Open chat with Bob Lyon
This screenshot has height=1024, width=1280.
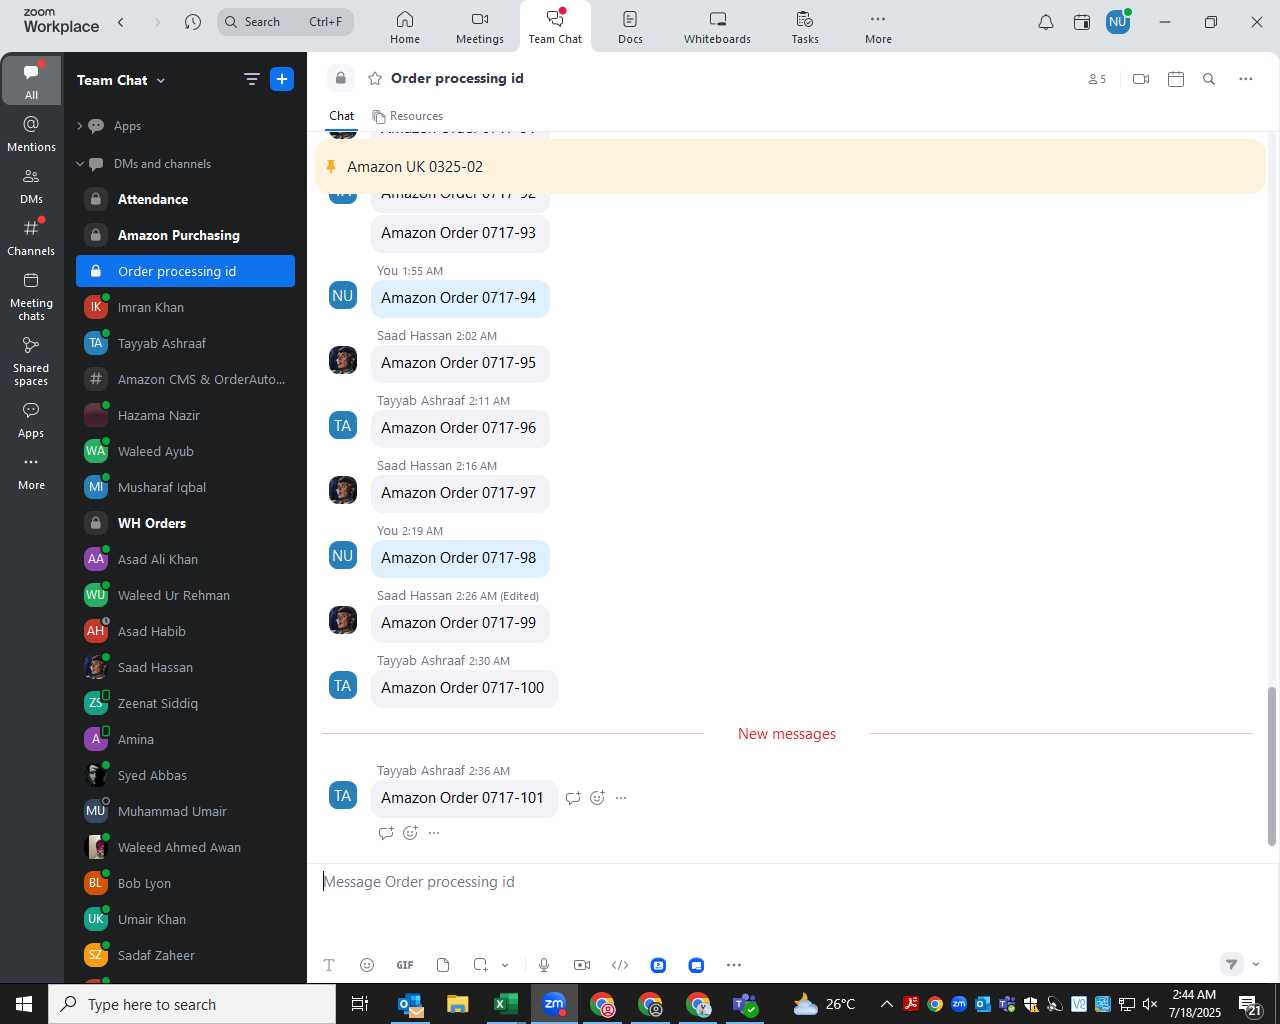tap(185, 883)
